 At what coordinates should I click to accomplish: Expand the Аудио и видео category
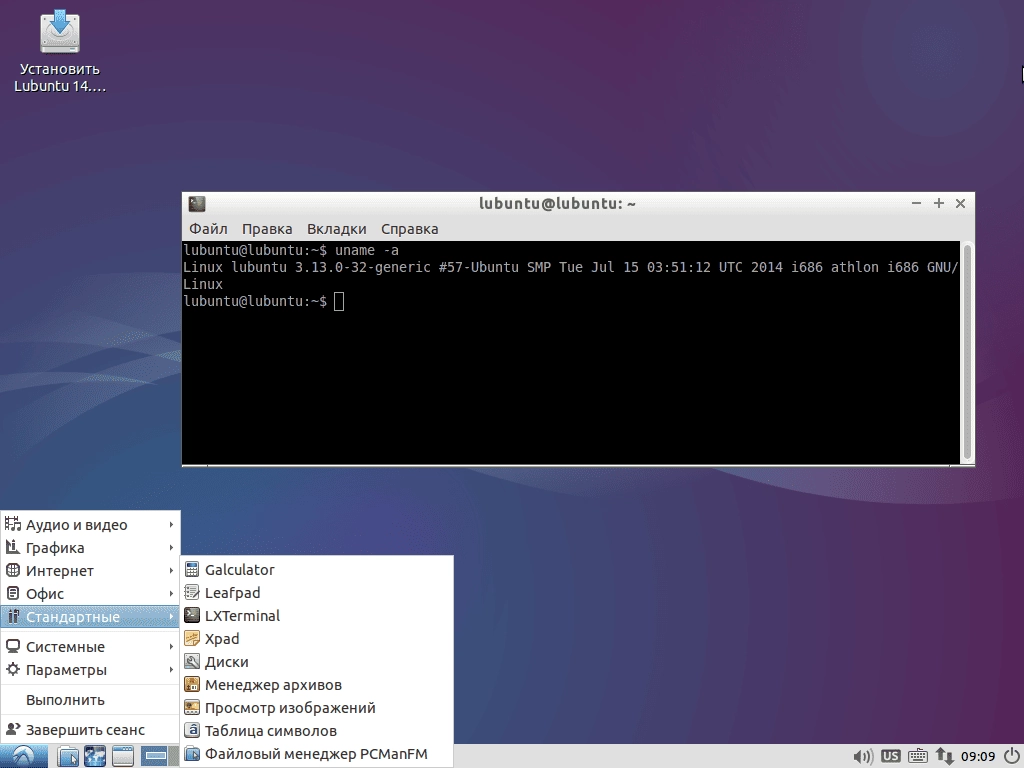(90, 524)
